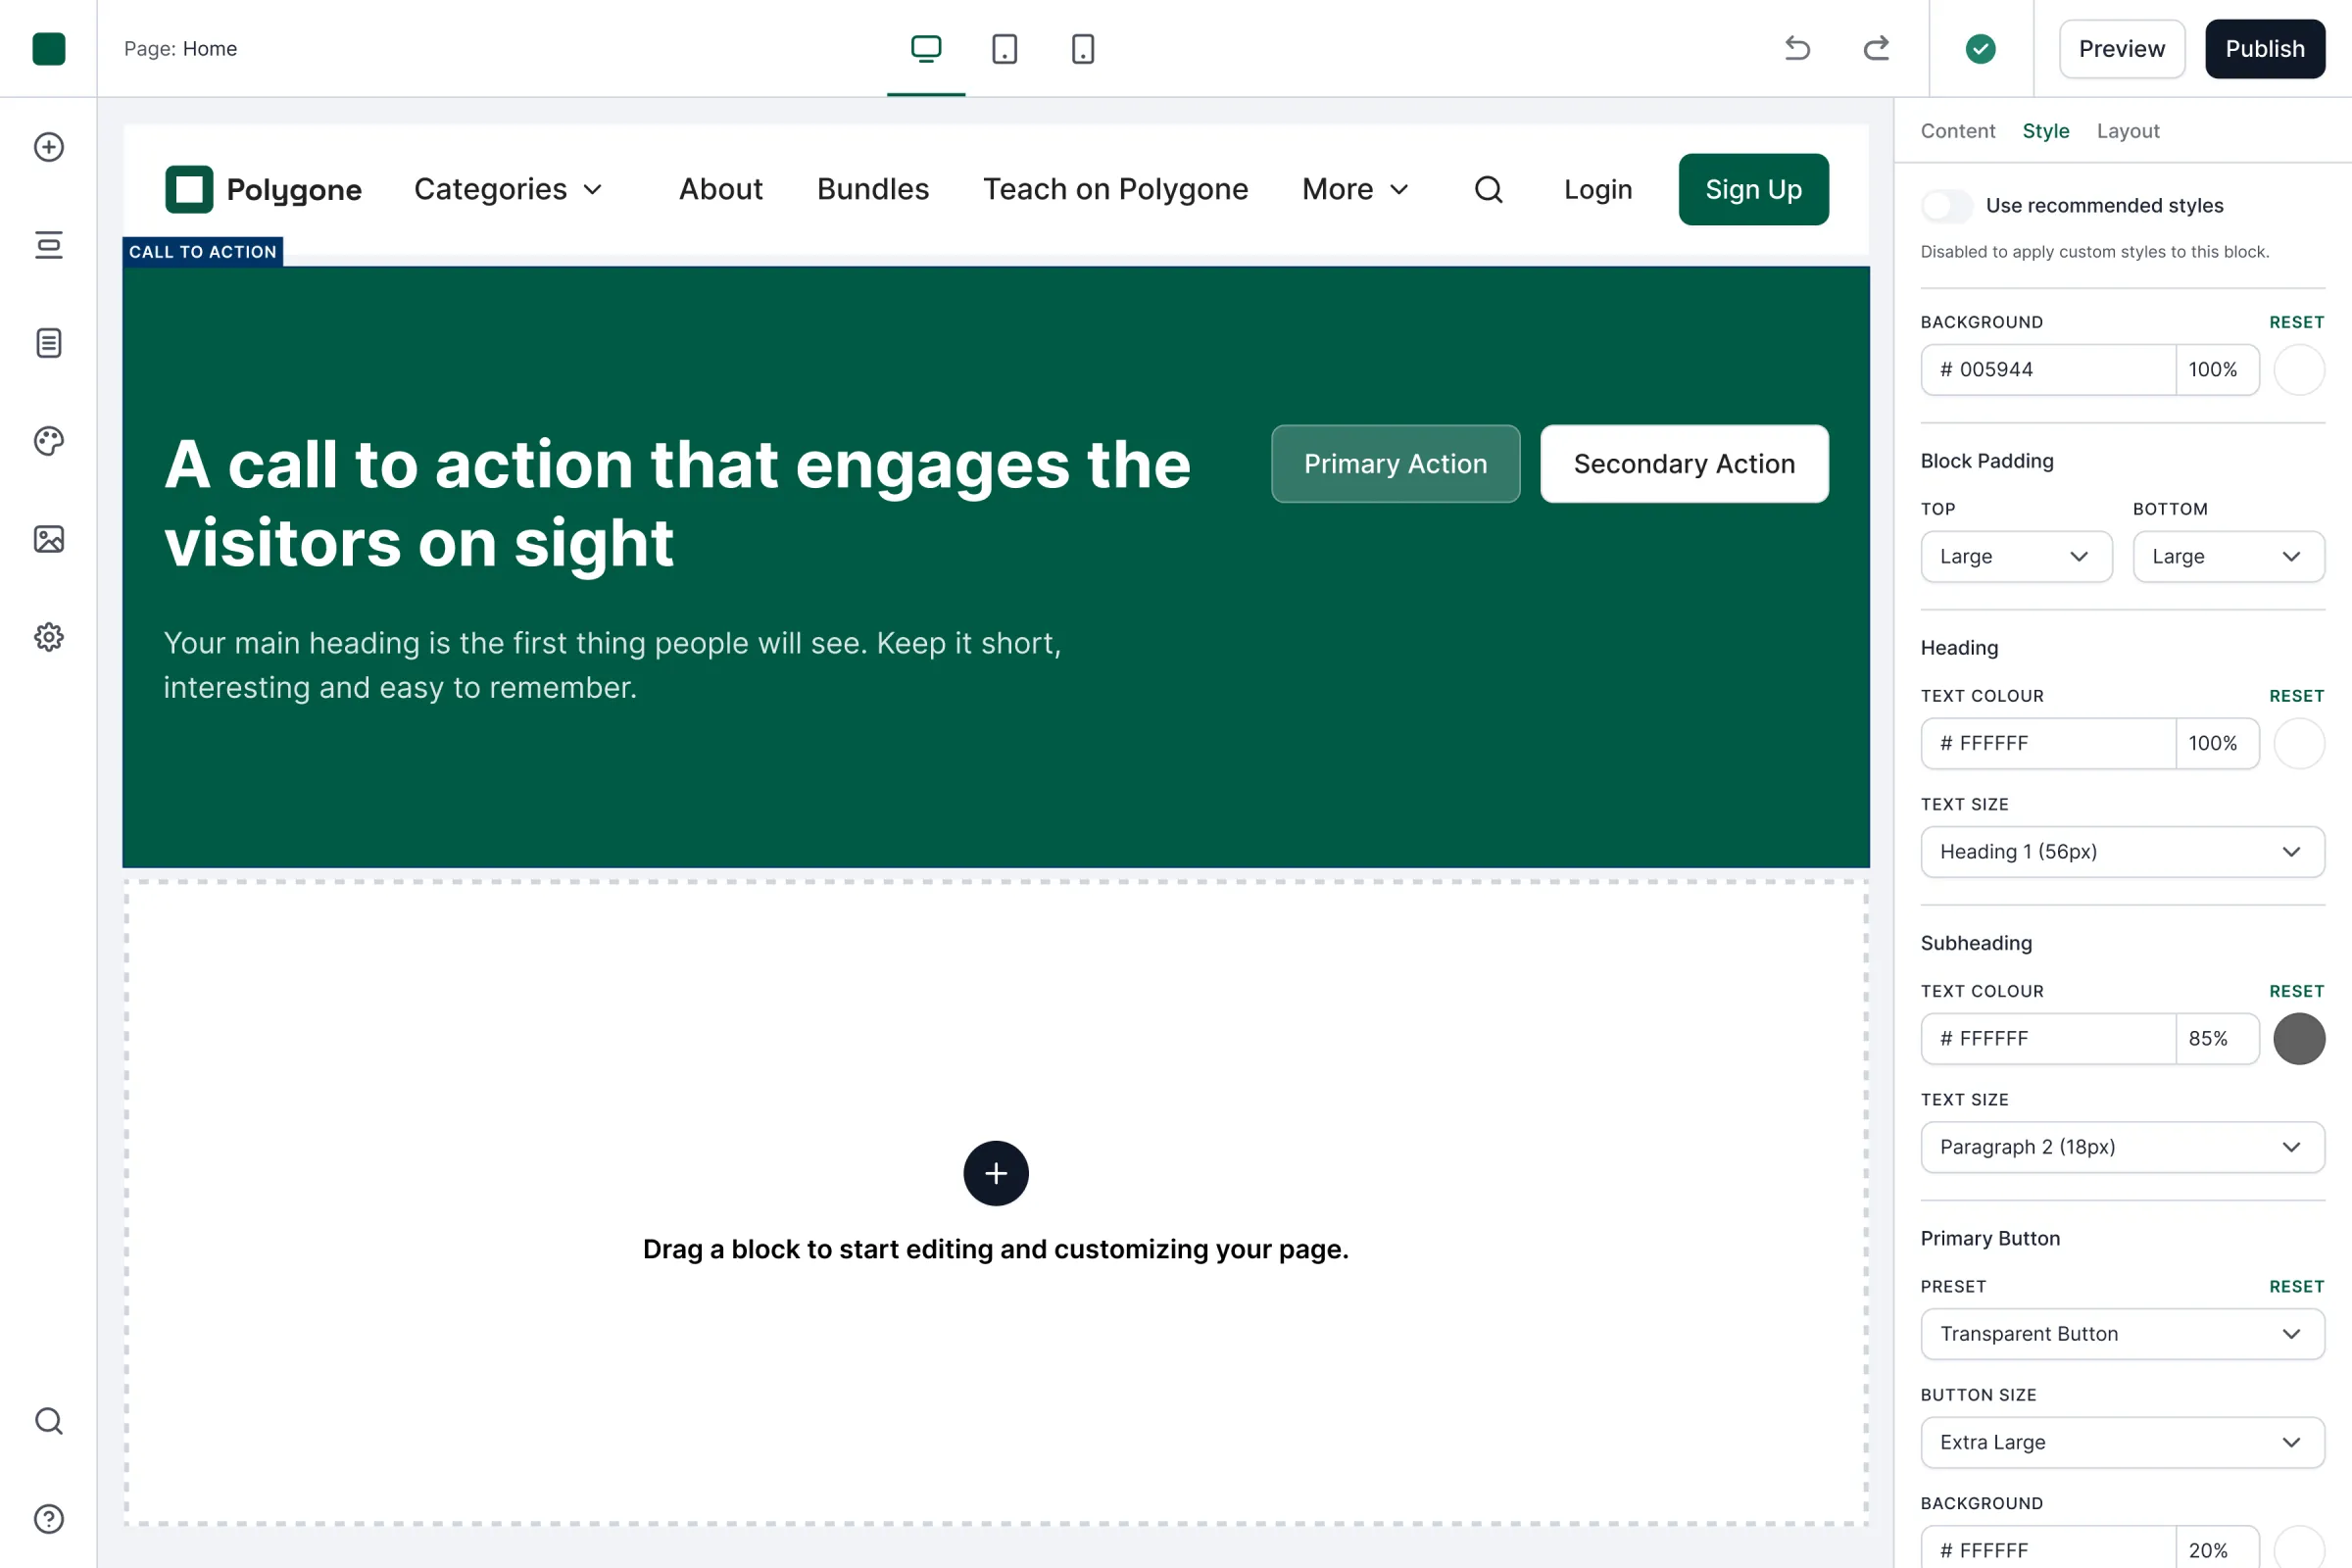Click the Secondary Action button

click(1684, 464)
